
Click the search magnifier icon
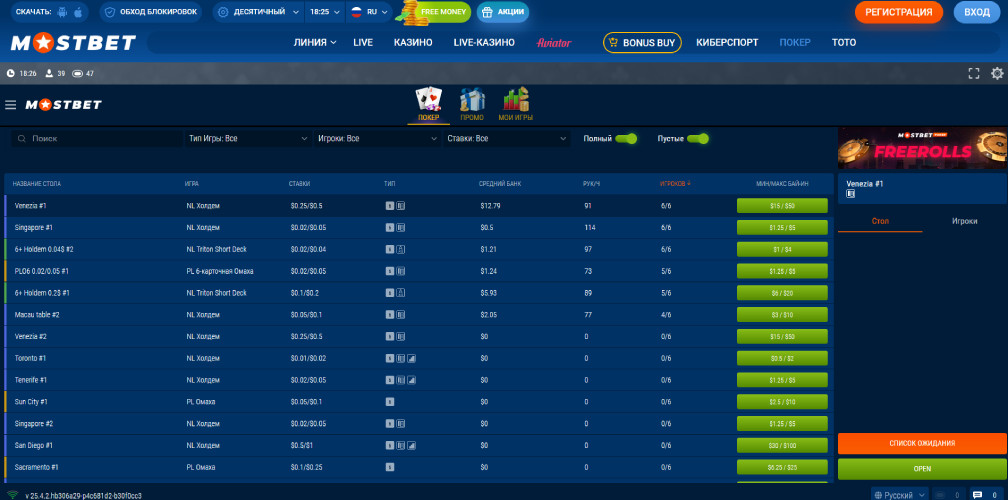(x=22, y=139)
